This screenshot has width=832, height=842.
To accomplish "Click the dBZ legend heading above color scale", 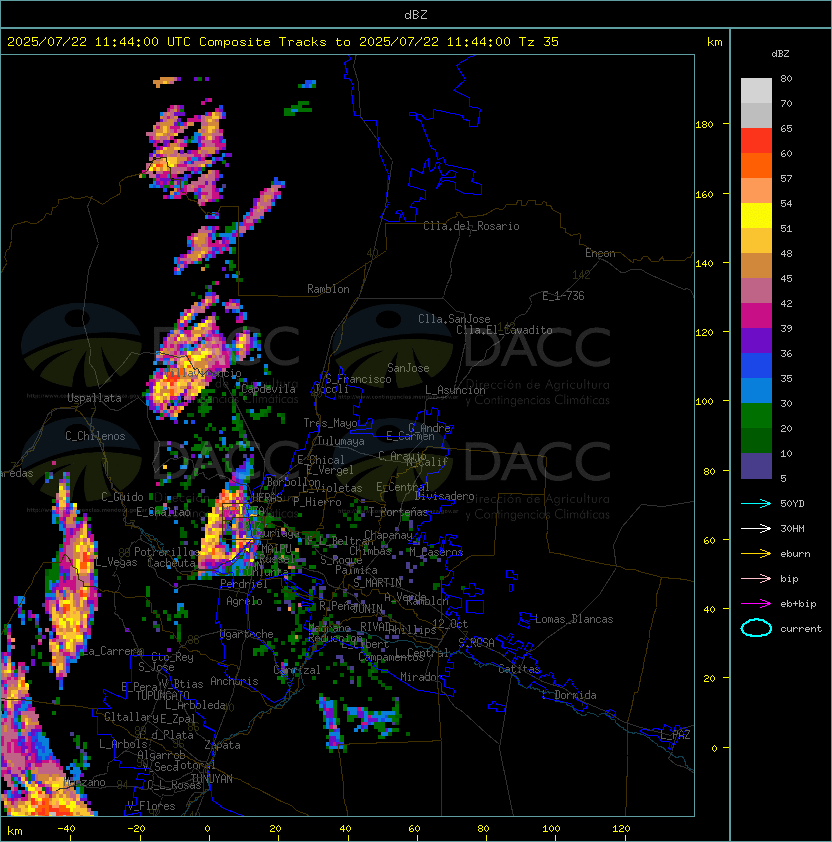I will point(780,54).
